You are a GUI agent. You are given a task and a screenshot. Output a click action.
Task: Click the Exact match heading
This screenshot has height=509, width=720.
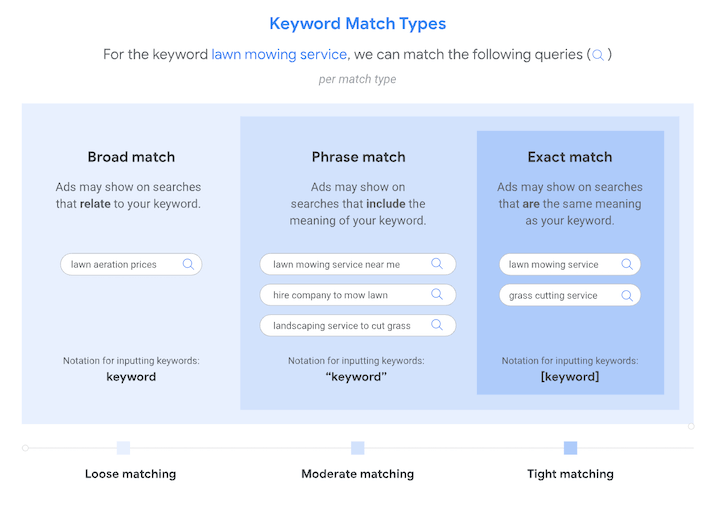(x=570, y=157)
